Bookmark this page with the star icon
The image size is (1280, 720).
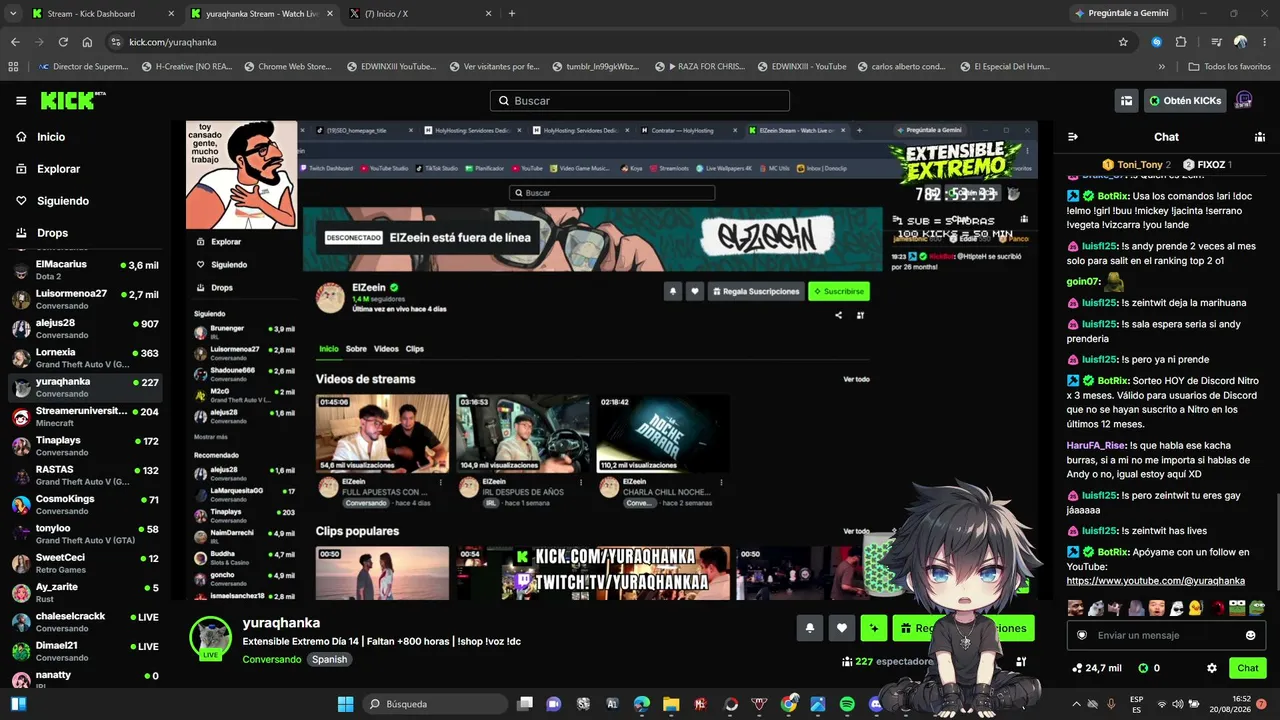click(x=1123, y=42)
